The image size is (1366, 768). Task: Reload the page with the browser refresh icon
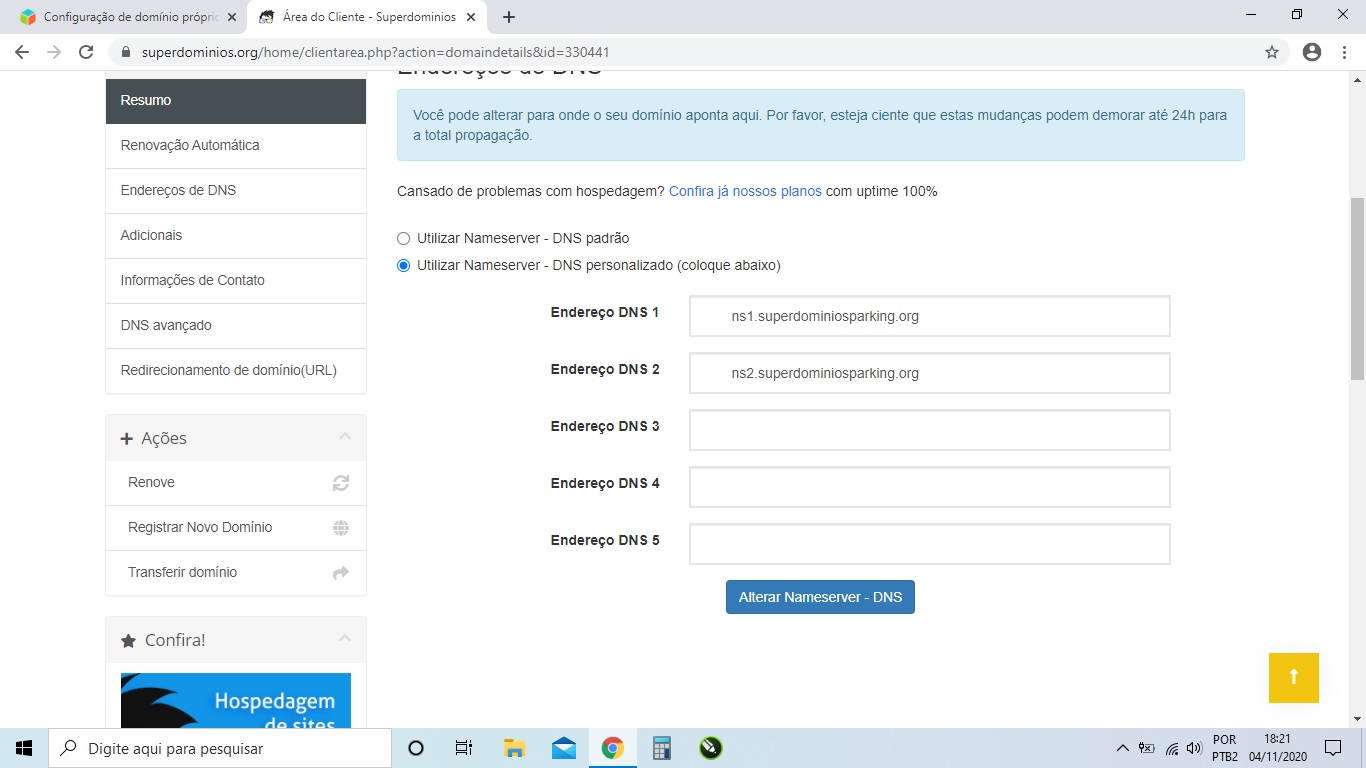86,52
